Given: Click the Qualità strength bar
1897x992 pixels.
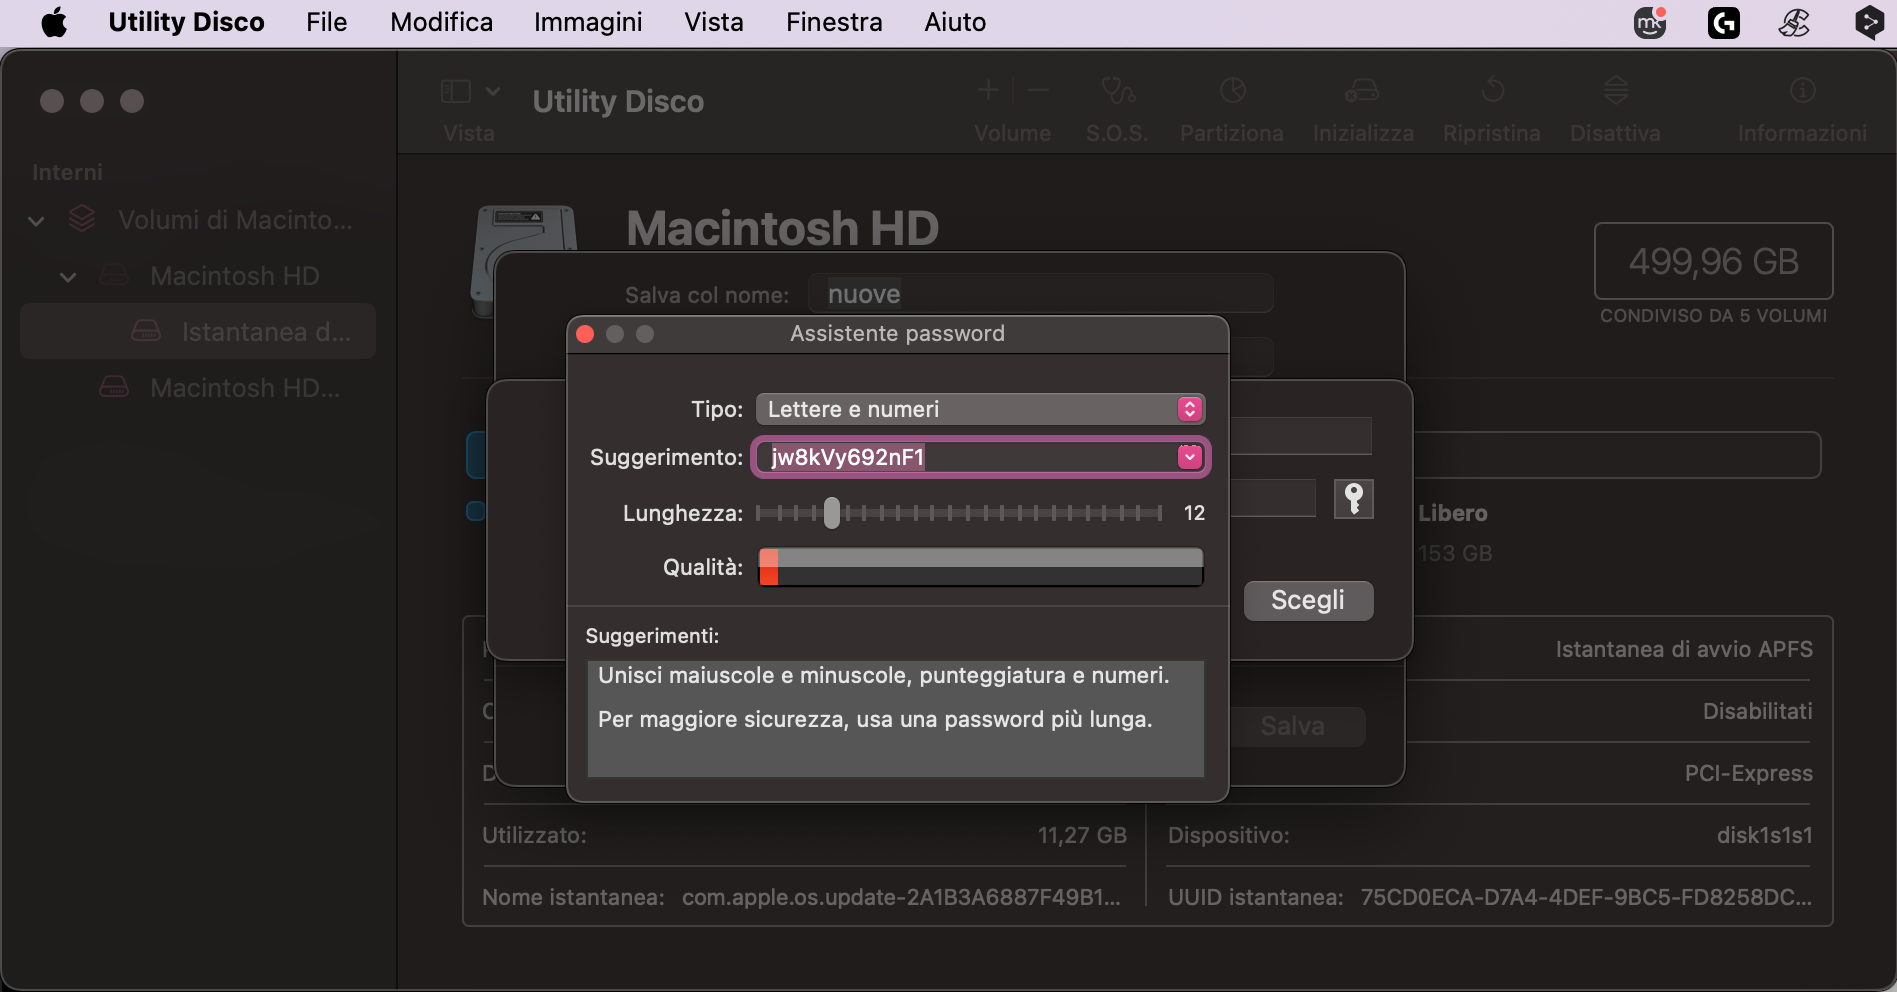Looking at the screenshot, I should point(980,567).
